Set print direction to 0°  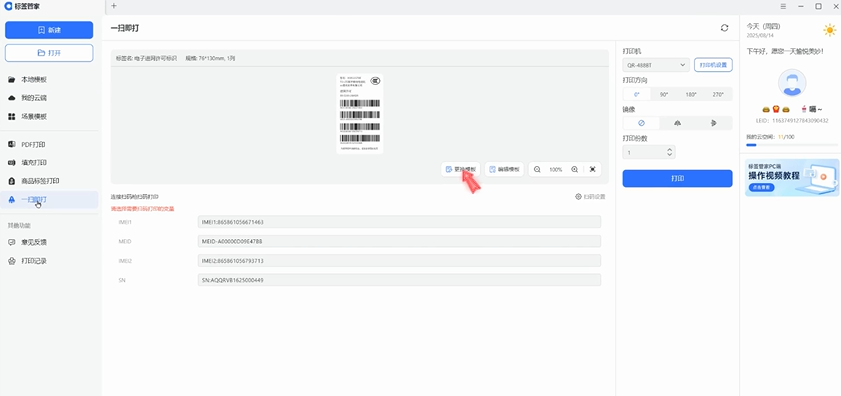(637, 94)
